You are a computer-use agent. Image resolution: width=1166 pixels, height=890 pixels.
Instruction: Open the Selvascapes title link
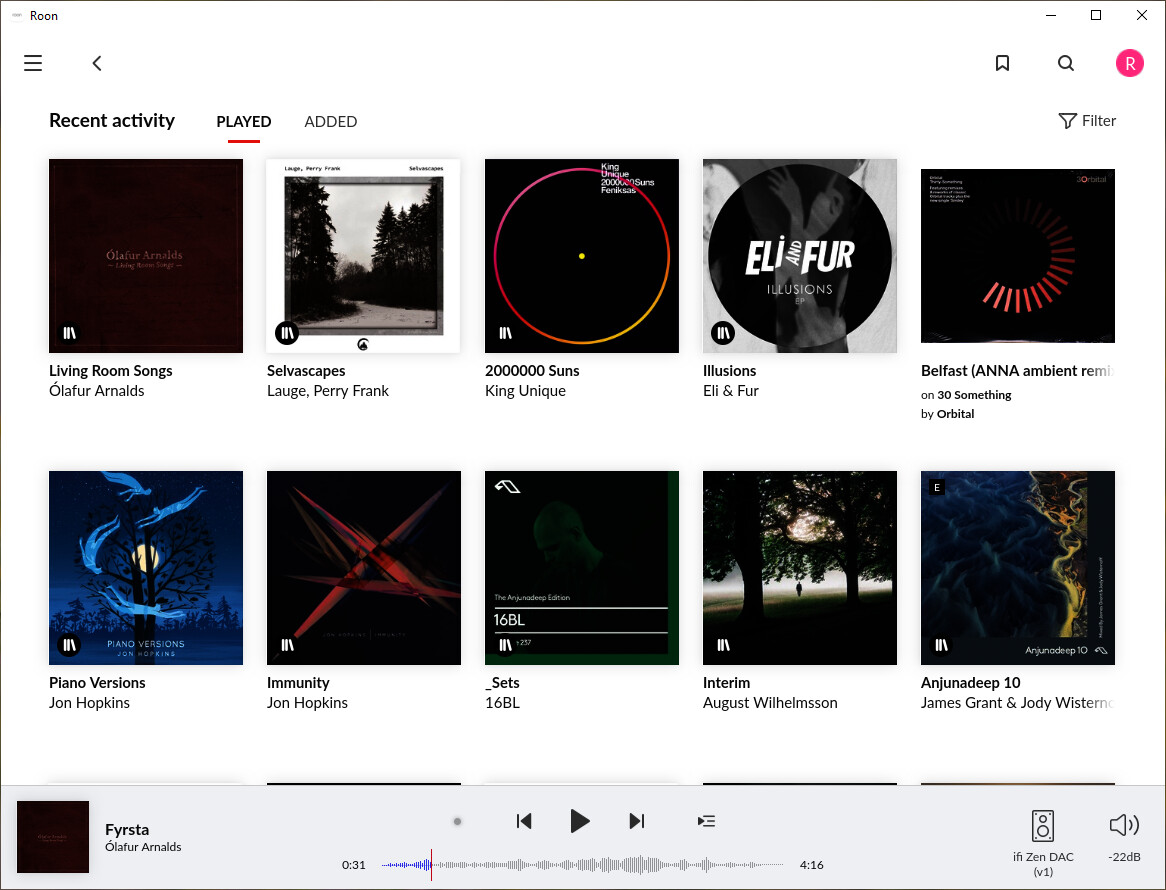click(x=306, y=370)
